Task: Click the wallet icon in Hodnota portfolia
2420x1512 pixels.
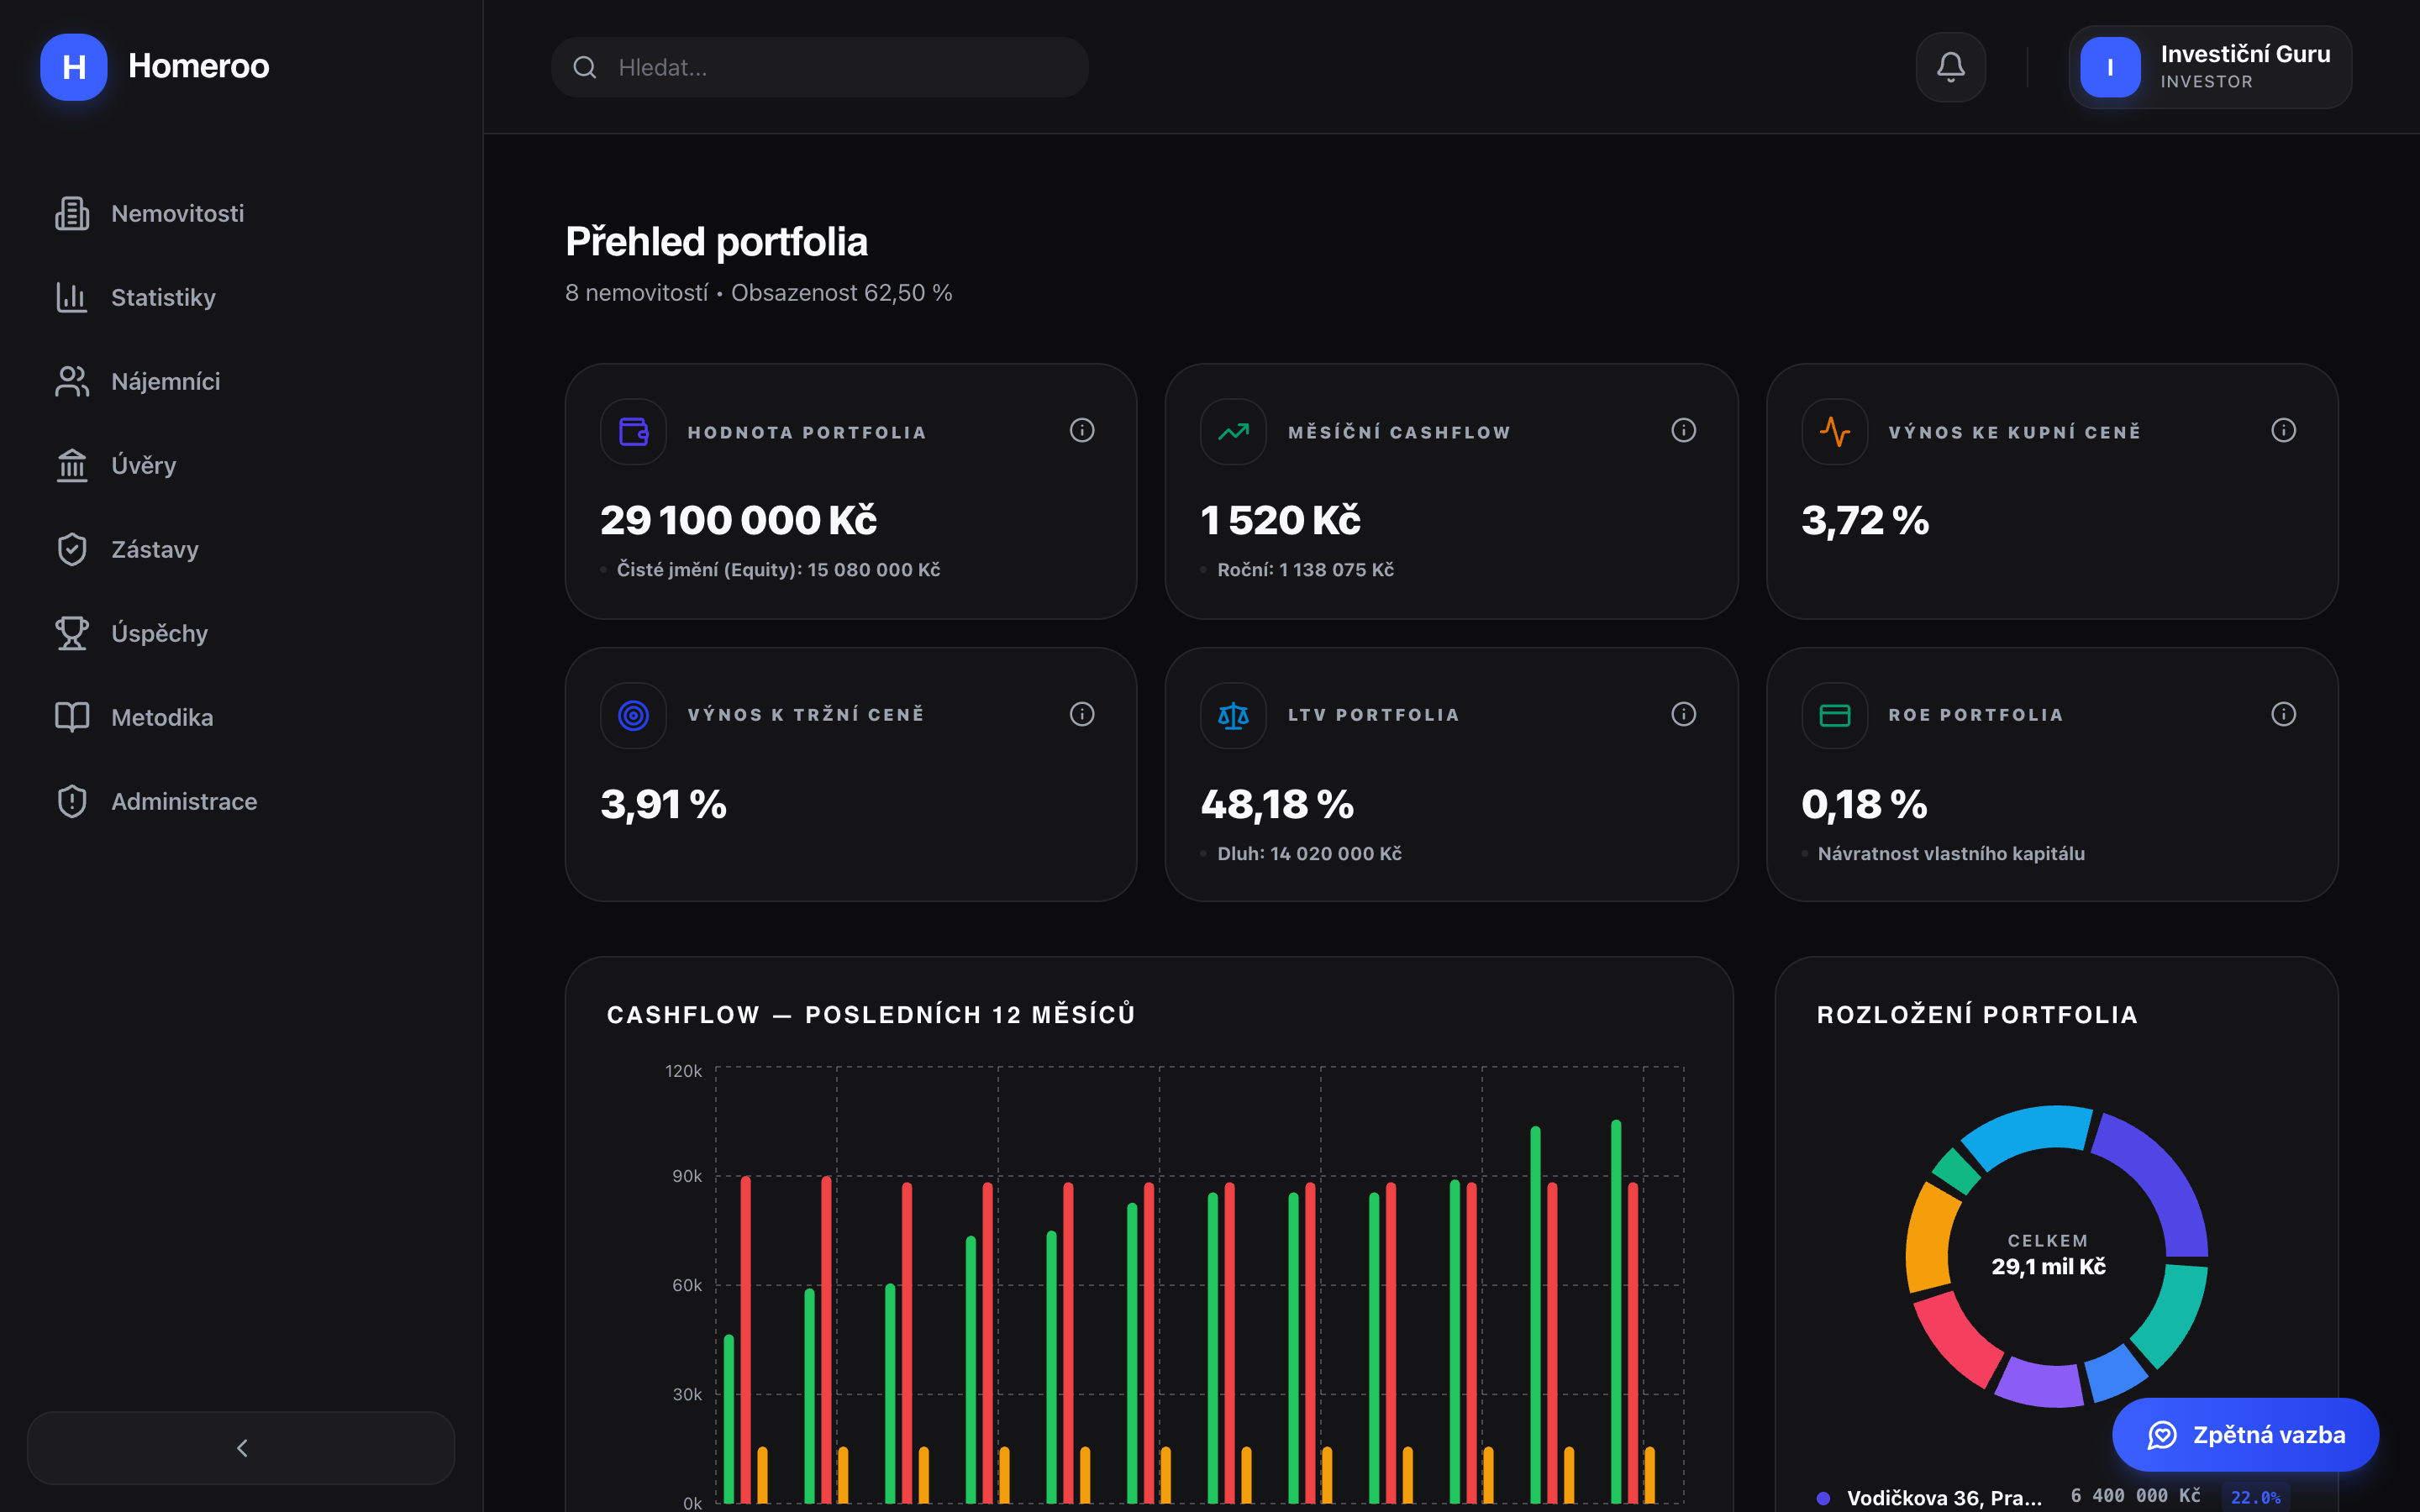Action: click(x=633, y=432)
